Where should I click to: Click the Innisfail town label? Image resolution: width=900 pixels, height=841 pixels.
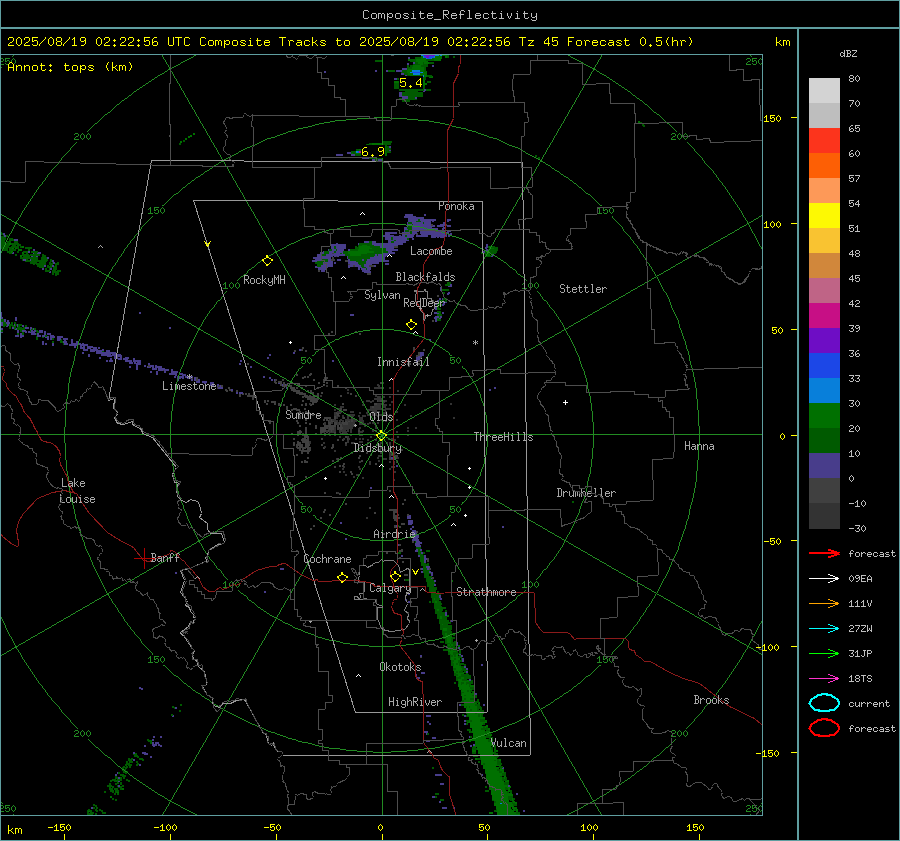point(403,362)
